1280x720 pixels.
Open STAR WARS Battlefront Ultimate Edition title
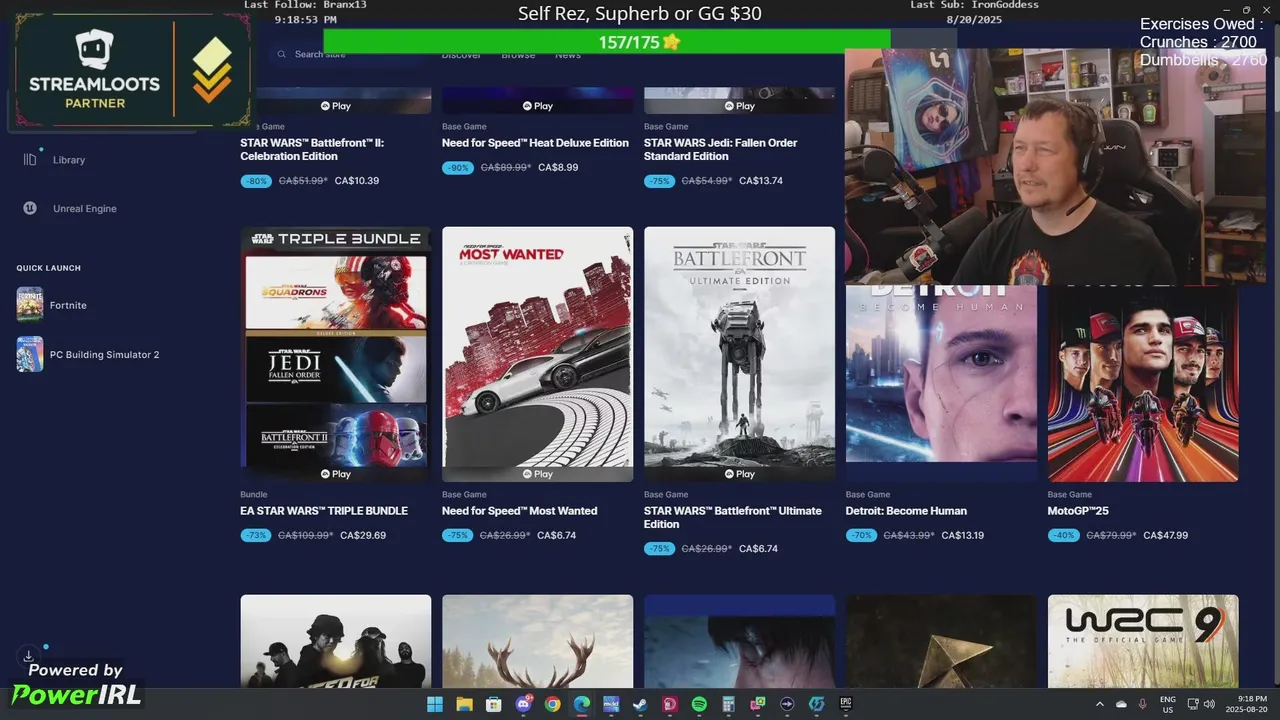click(x=733, y=517)
